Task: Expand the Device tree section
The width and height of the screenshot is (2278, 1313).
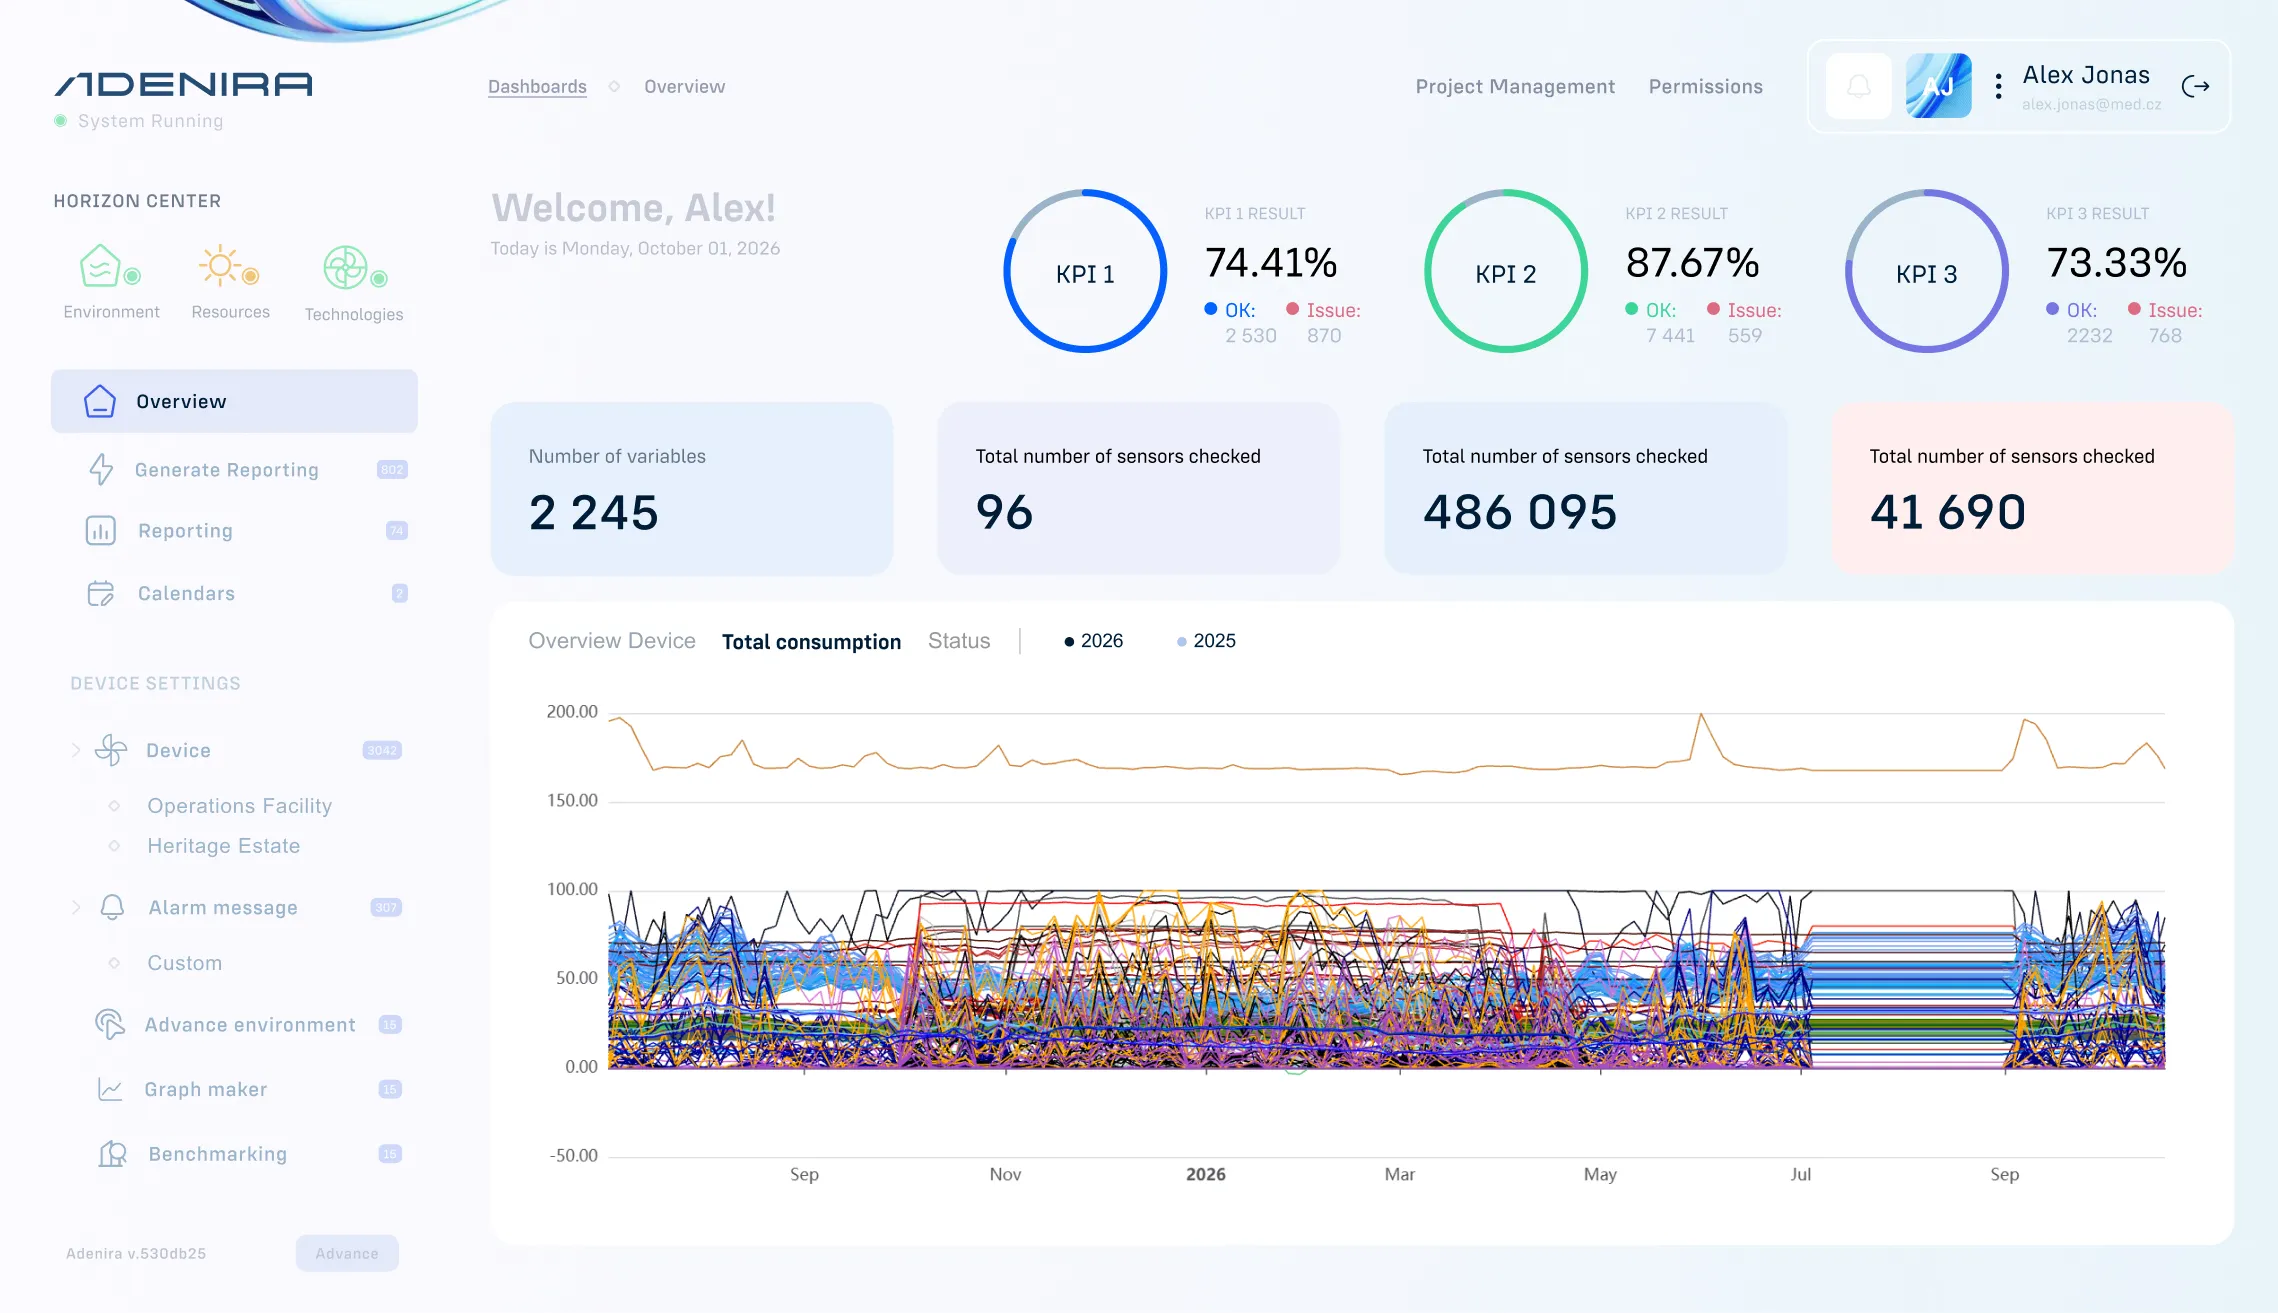Action: [76, 750]
